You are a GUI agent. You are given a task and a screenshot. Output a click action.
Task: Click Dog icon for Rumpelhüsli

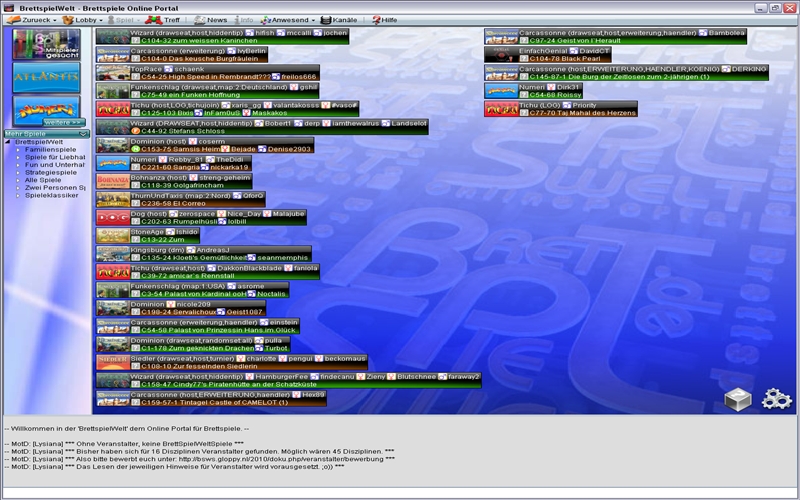pyautogui.click(x=113, y=218)
